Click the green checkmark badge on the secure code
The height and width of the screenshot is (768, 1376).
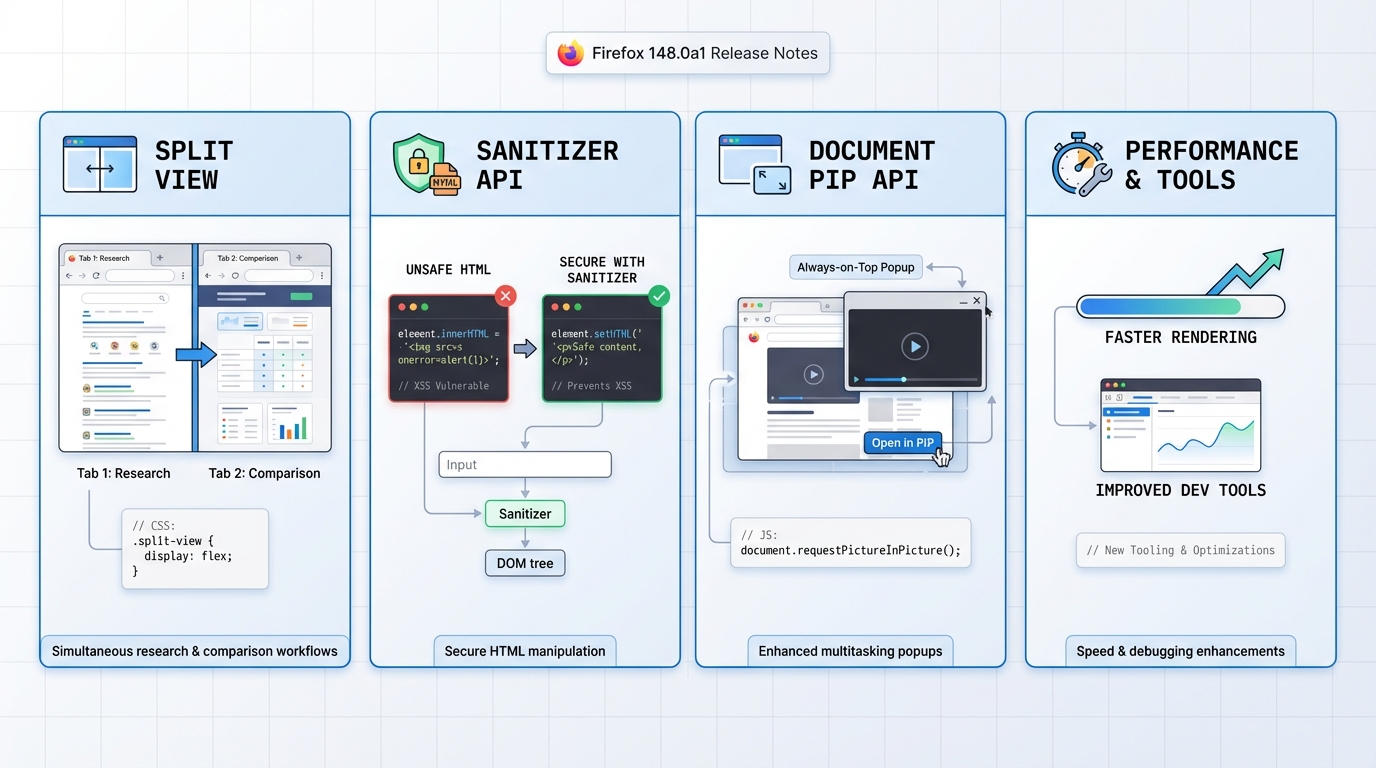point(659,296)
